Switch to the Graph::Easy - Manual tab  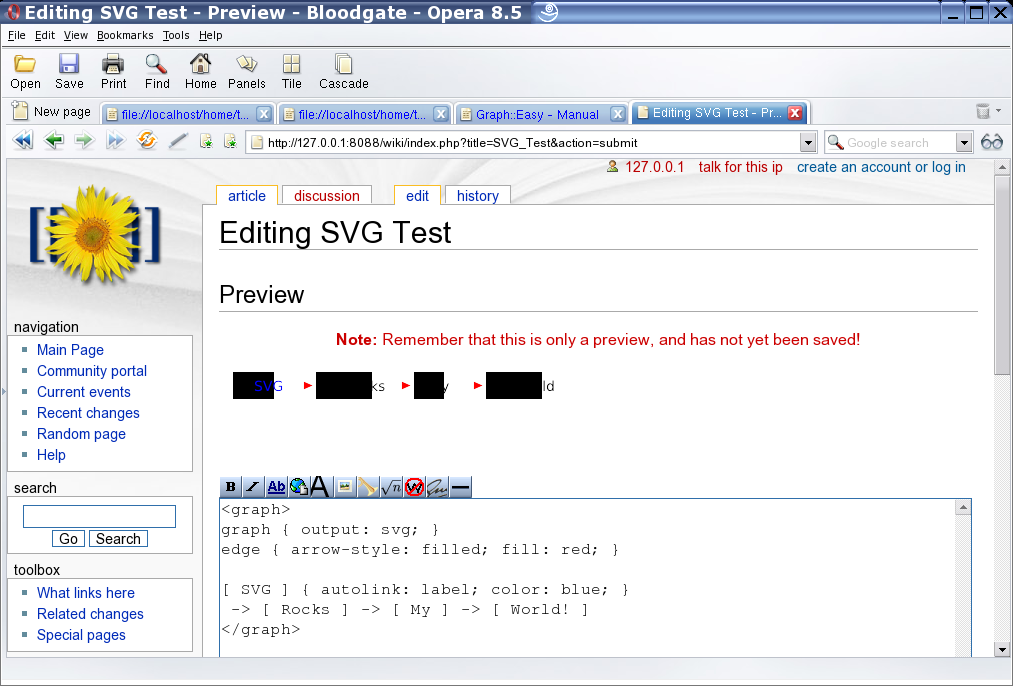pos(537,114)
